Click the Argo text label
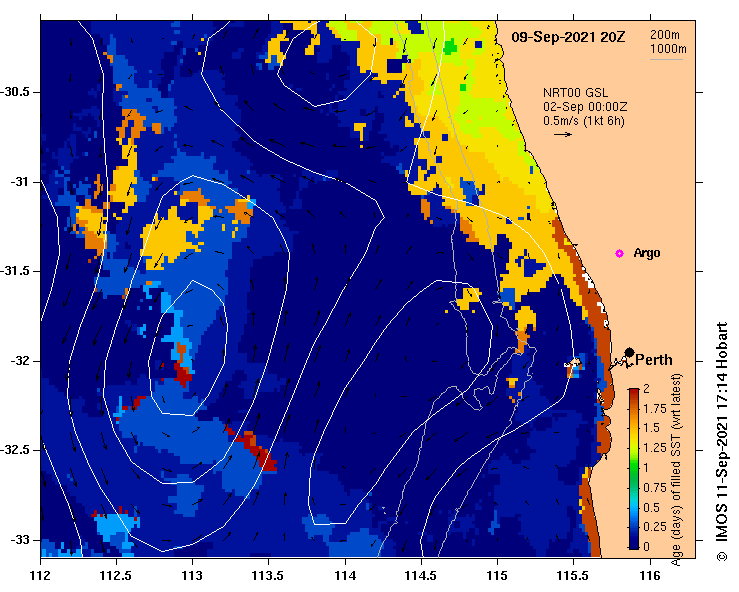This screenshot has height=592, width=739. point(647,253)
